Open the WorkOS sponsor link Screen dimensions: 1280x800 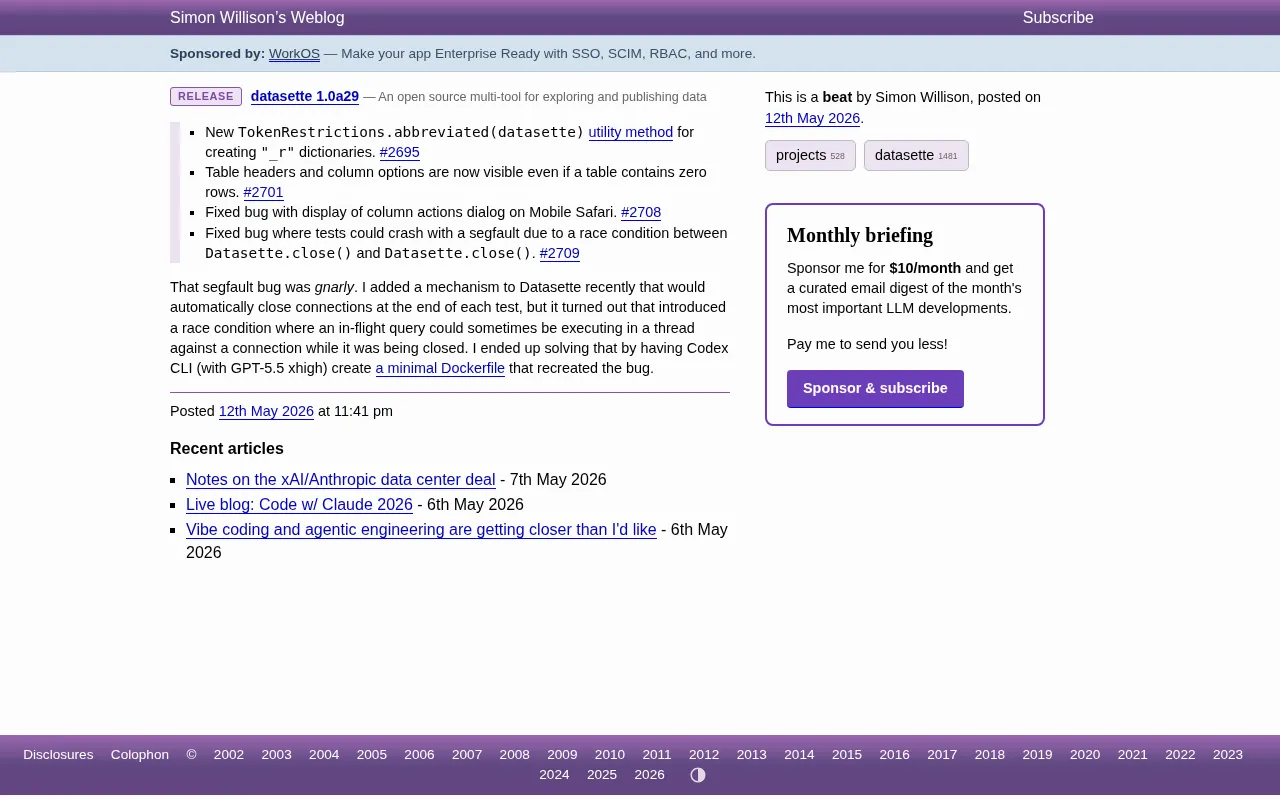click(294, 54)
